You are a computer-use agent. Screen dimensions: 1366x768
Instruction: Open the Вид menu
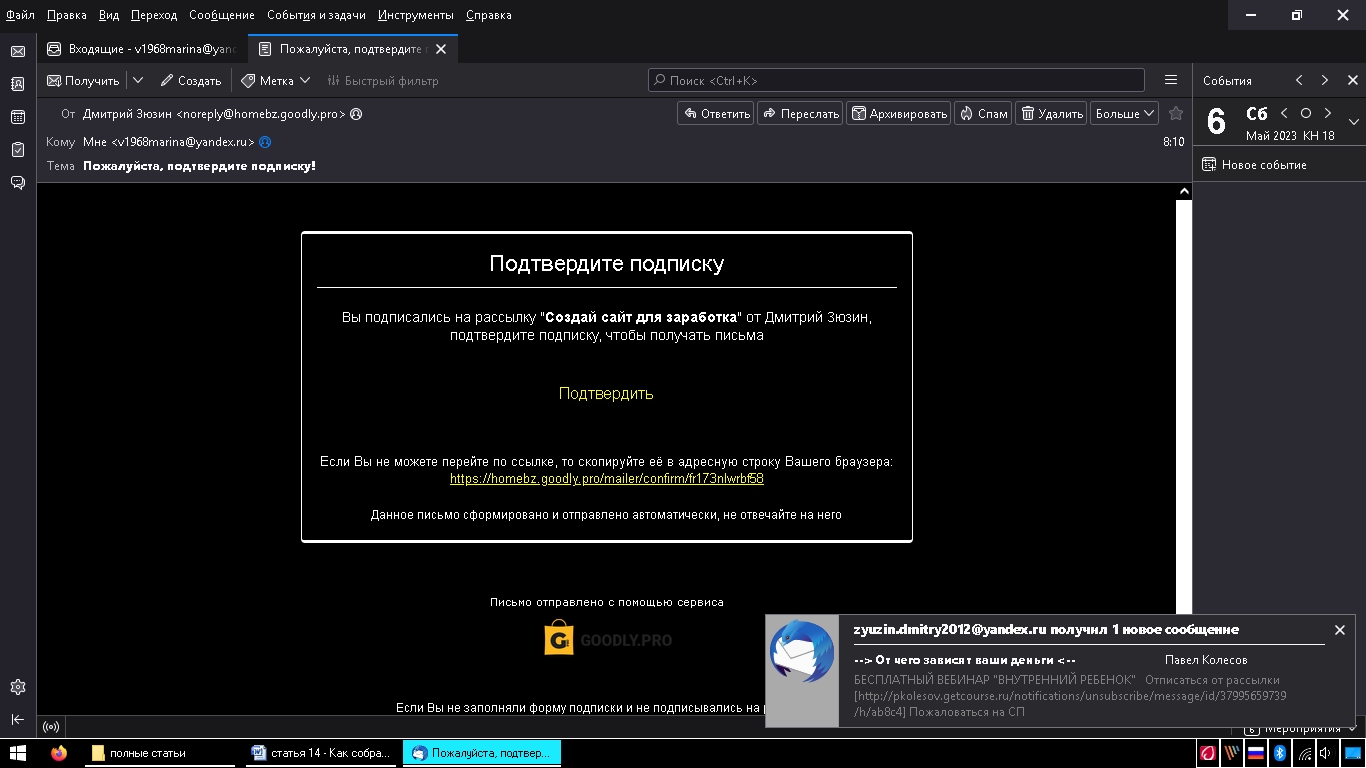tap(109, 15)
